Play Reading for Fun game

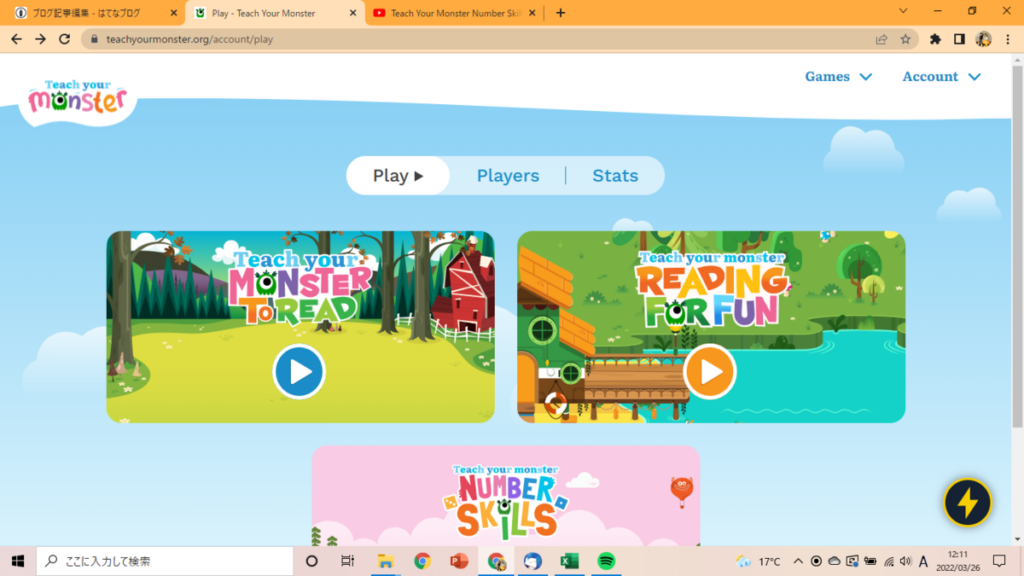click(710, 372)
